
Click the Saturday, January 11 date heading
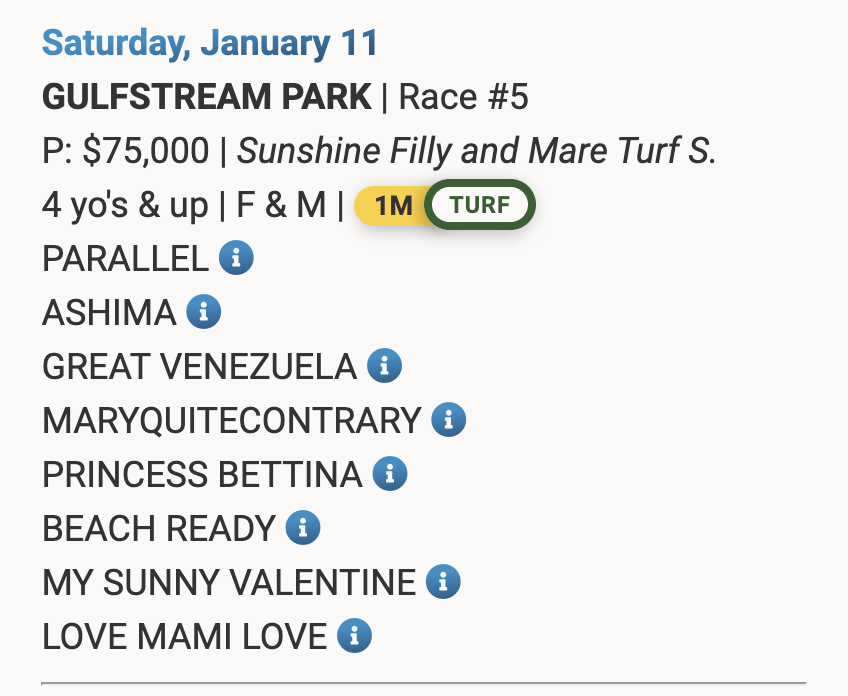coord(210,44)
